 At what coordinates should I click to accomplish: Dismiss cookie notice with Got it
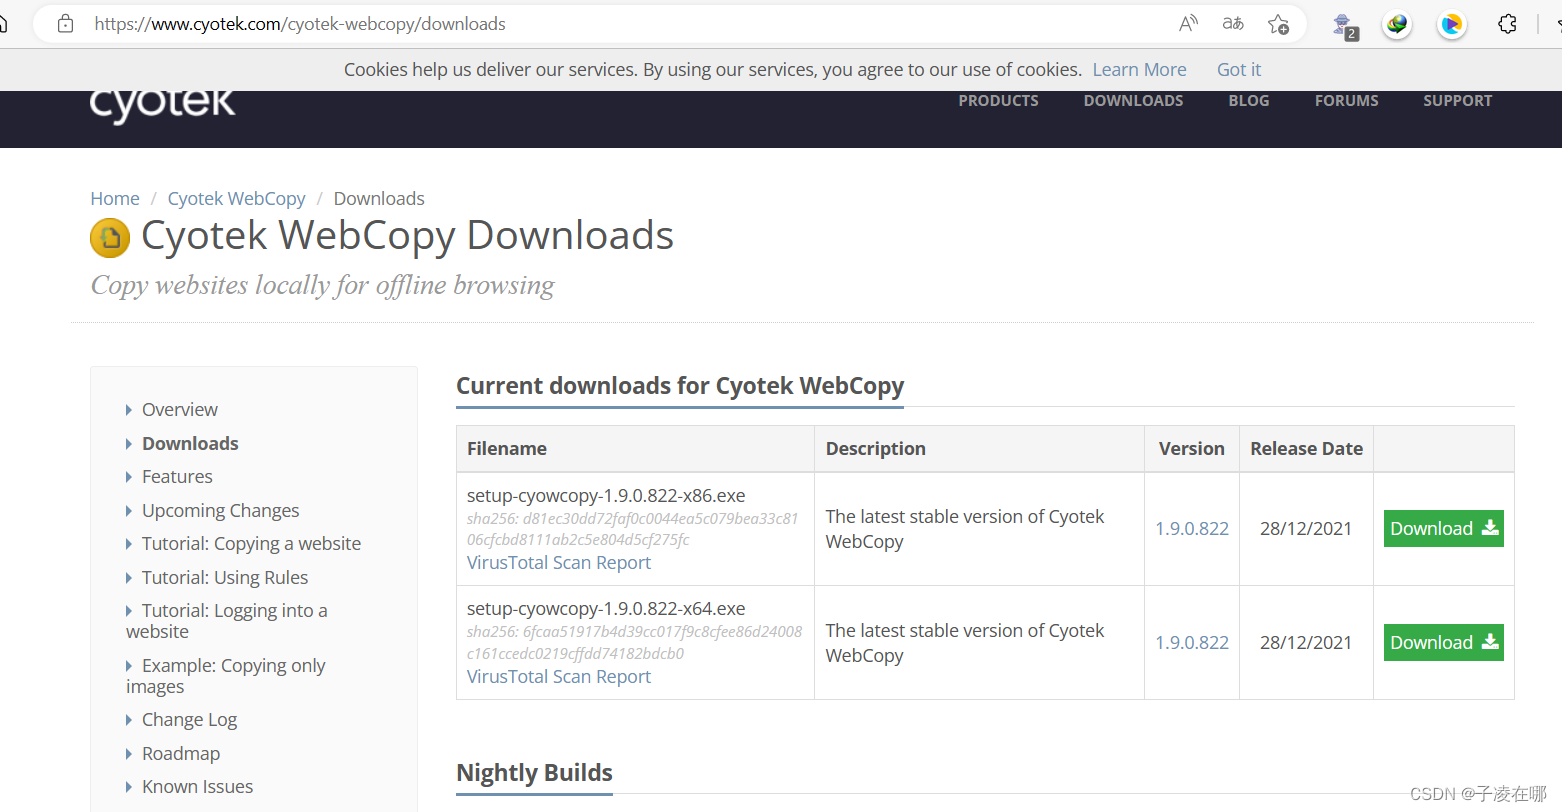[x=1239, y=70]
